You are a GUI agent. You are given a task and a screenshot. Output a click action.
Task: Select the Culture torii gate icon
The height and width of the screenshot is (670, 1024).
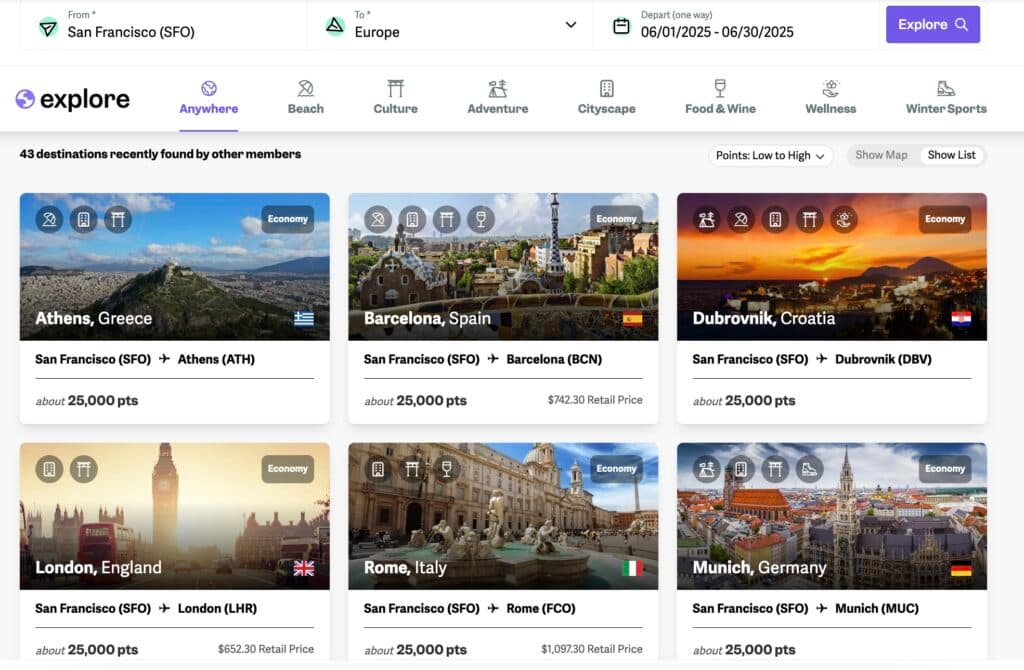coord(395,89)
